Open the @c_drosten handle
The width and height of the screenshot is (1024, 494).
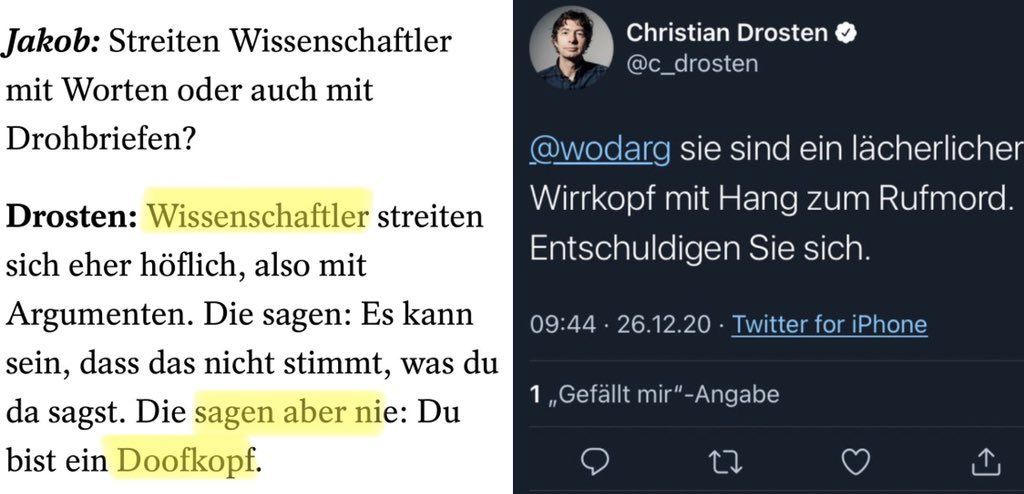(692, 63)
